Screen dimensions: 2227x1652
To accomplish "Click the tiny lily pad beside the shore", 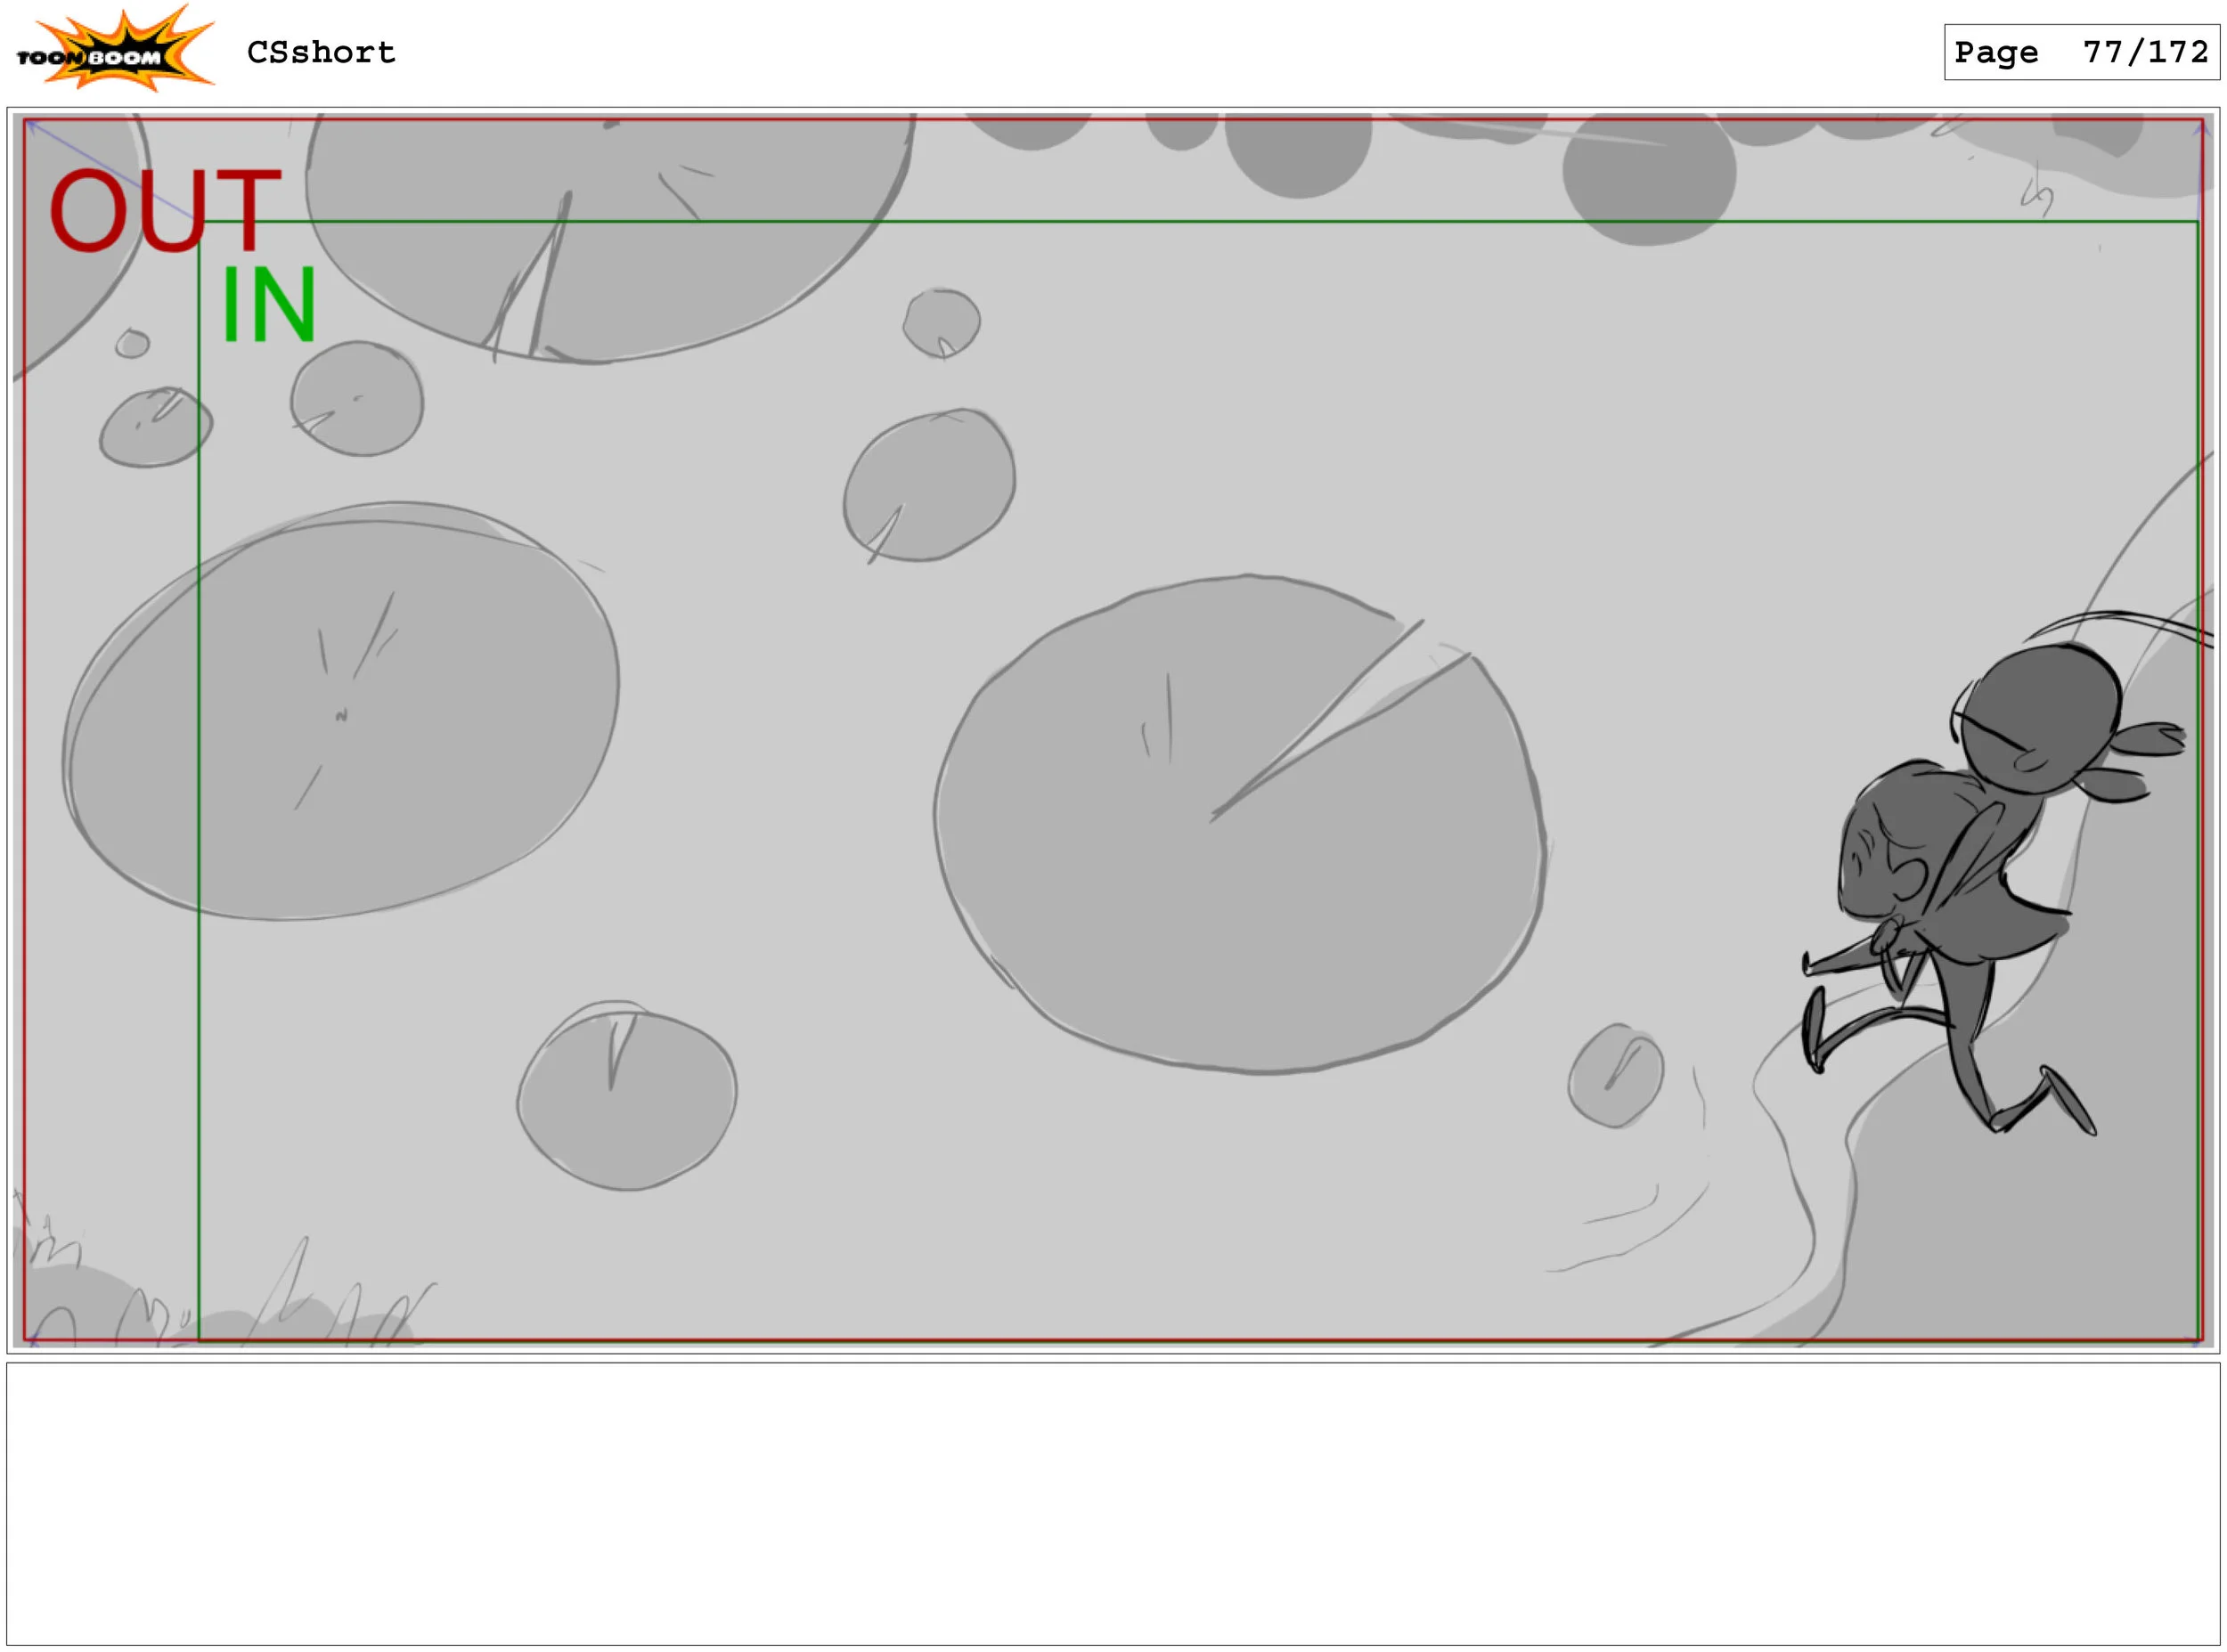I will (1615, 1076).
